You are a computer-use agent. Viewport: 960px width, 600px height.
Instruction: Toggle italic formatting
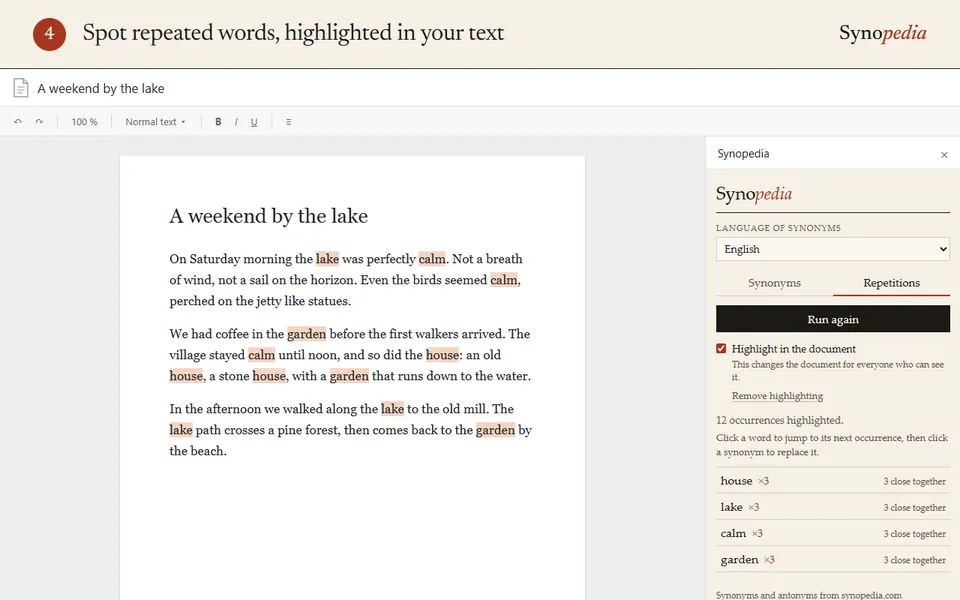coord(236,122)
